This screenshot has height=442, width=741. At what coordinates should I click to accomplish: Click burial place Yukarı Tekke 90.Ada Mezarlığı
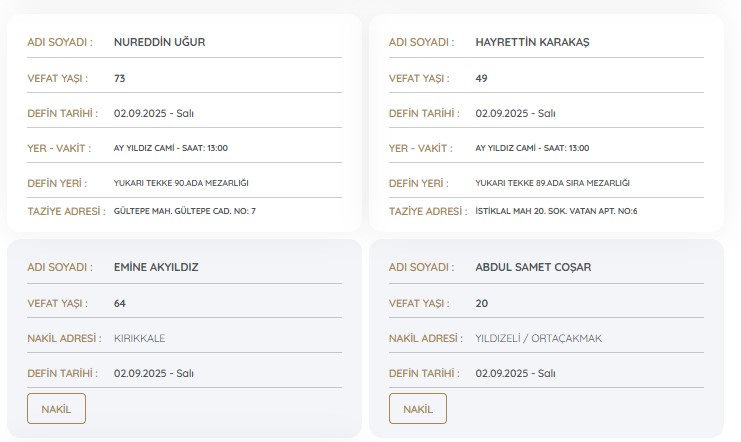pyautogui.click(x=181, y=183)
